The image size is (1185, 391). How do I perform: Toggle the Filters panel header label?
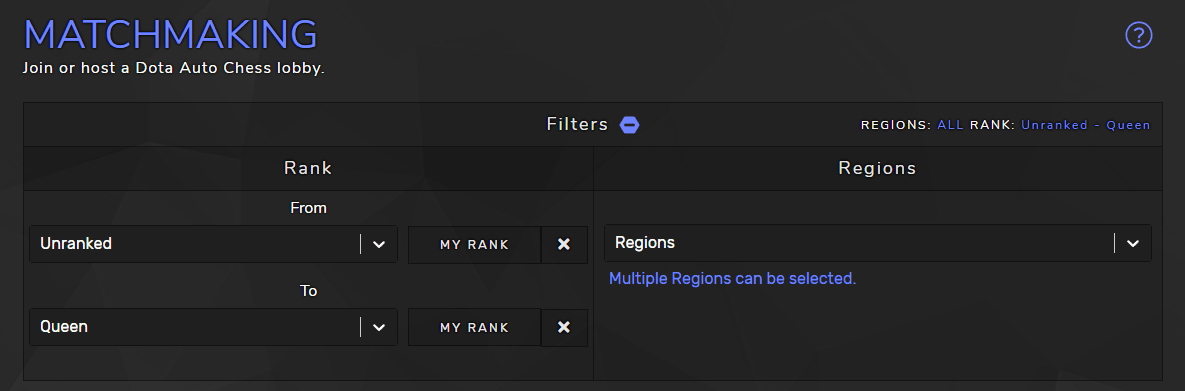(x=577, y=124)
